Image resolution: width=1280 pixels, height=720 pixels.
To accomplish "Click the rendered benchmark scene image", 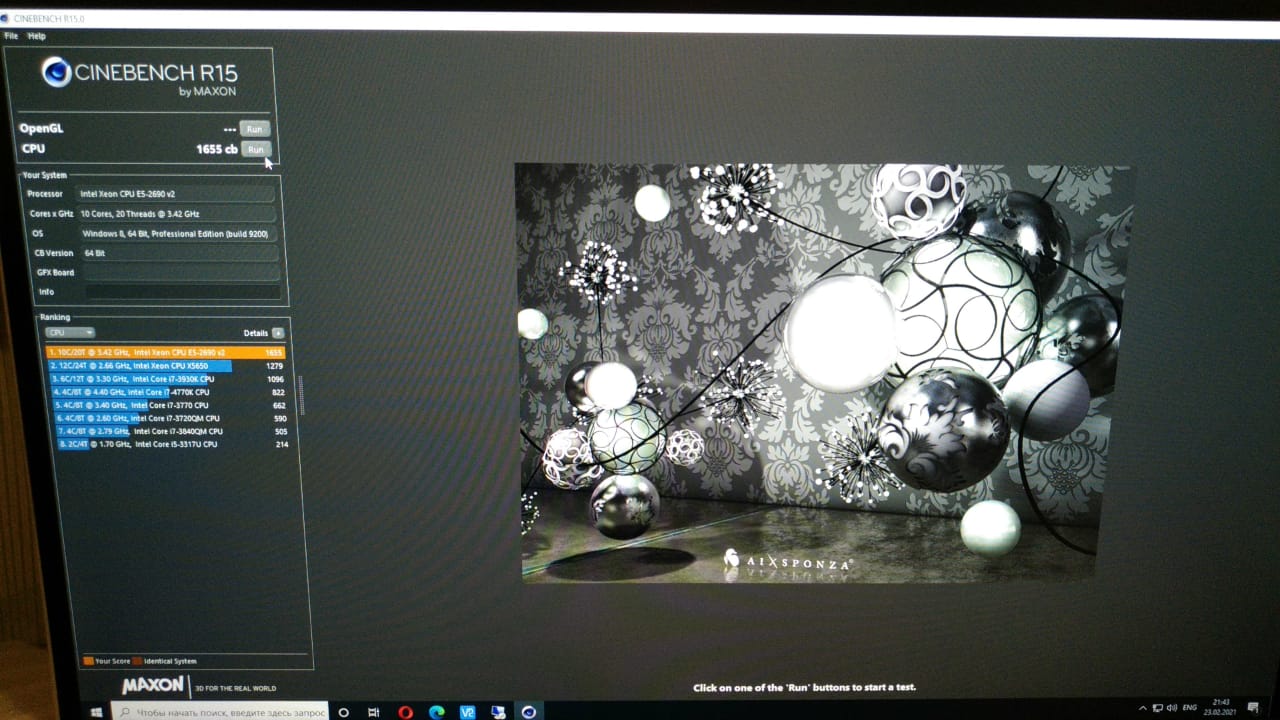I will 826,372.
